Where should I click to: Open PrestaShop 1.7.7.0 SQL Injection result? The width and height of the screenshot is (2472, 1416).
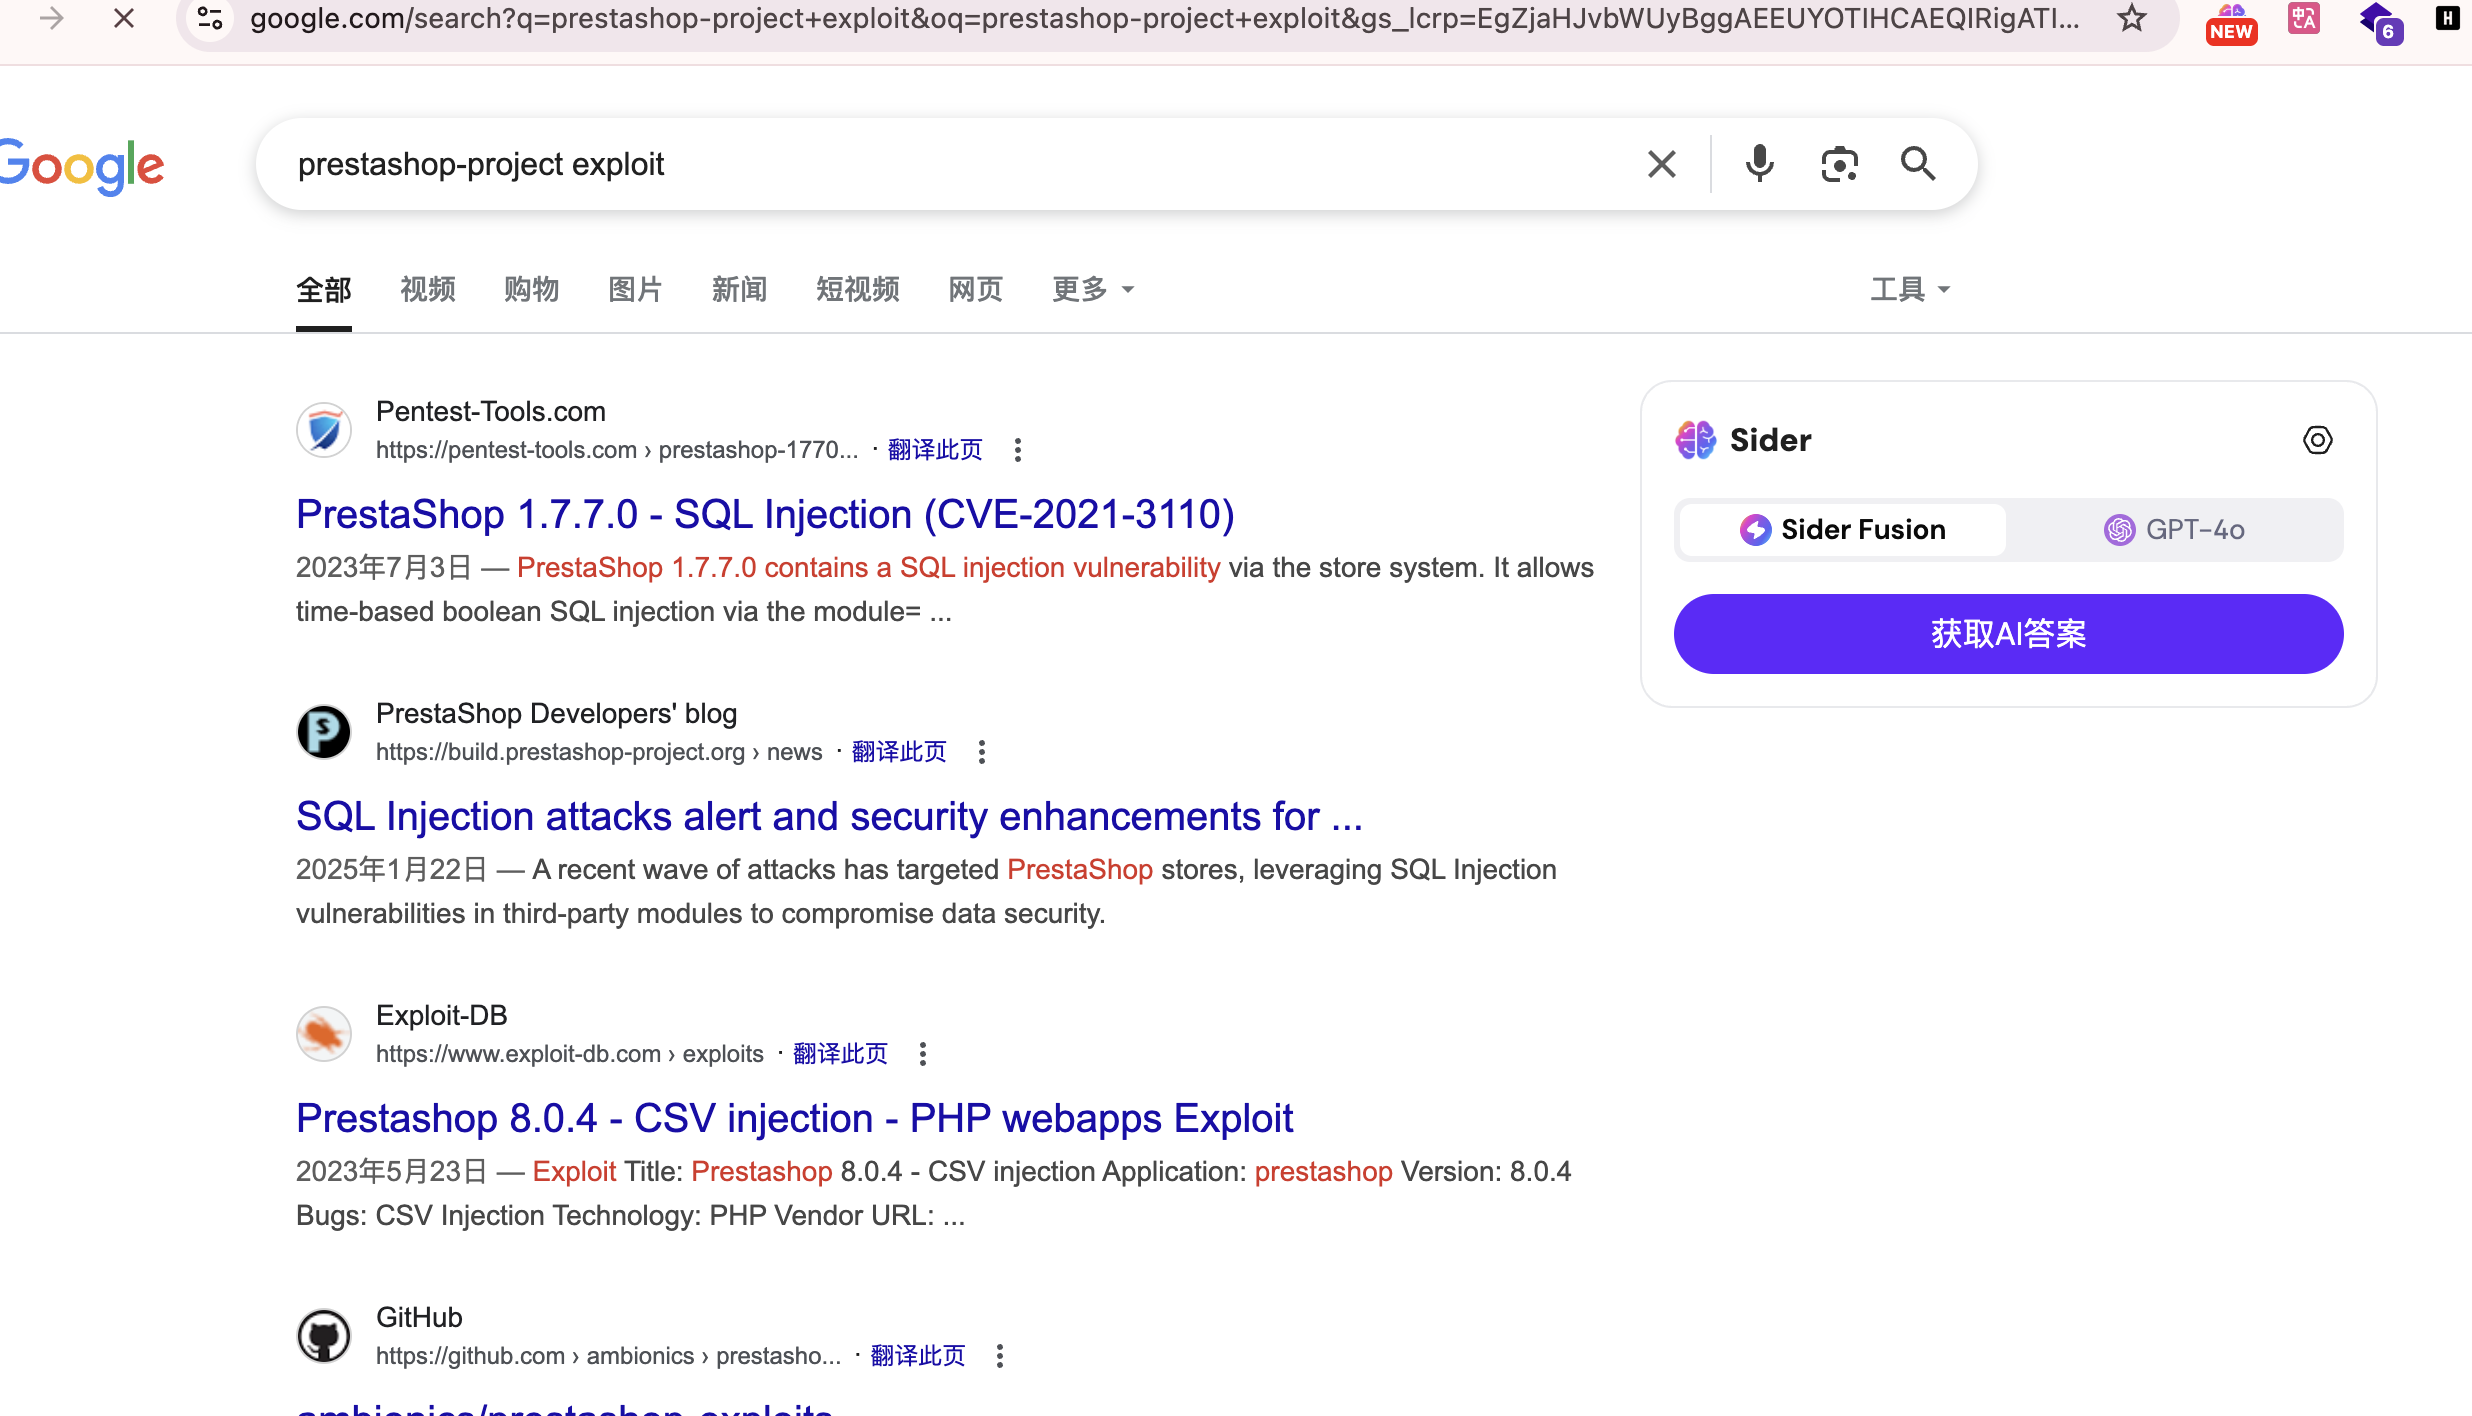tap(765, 515)
